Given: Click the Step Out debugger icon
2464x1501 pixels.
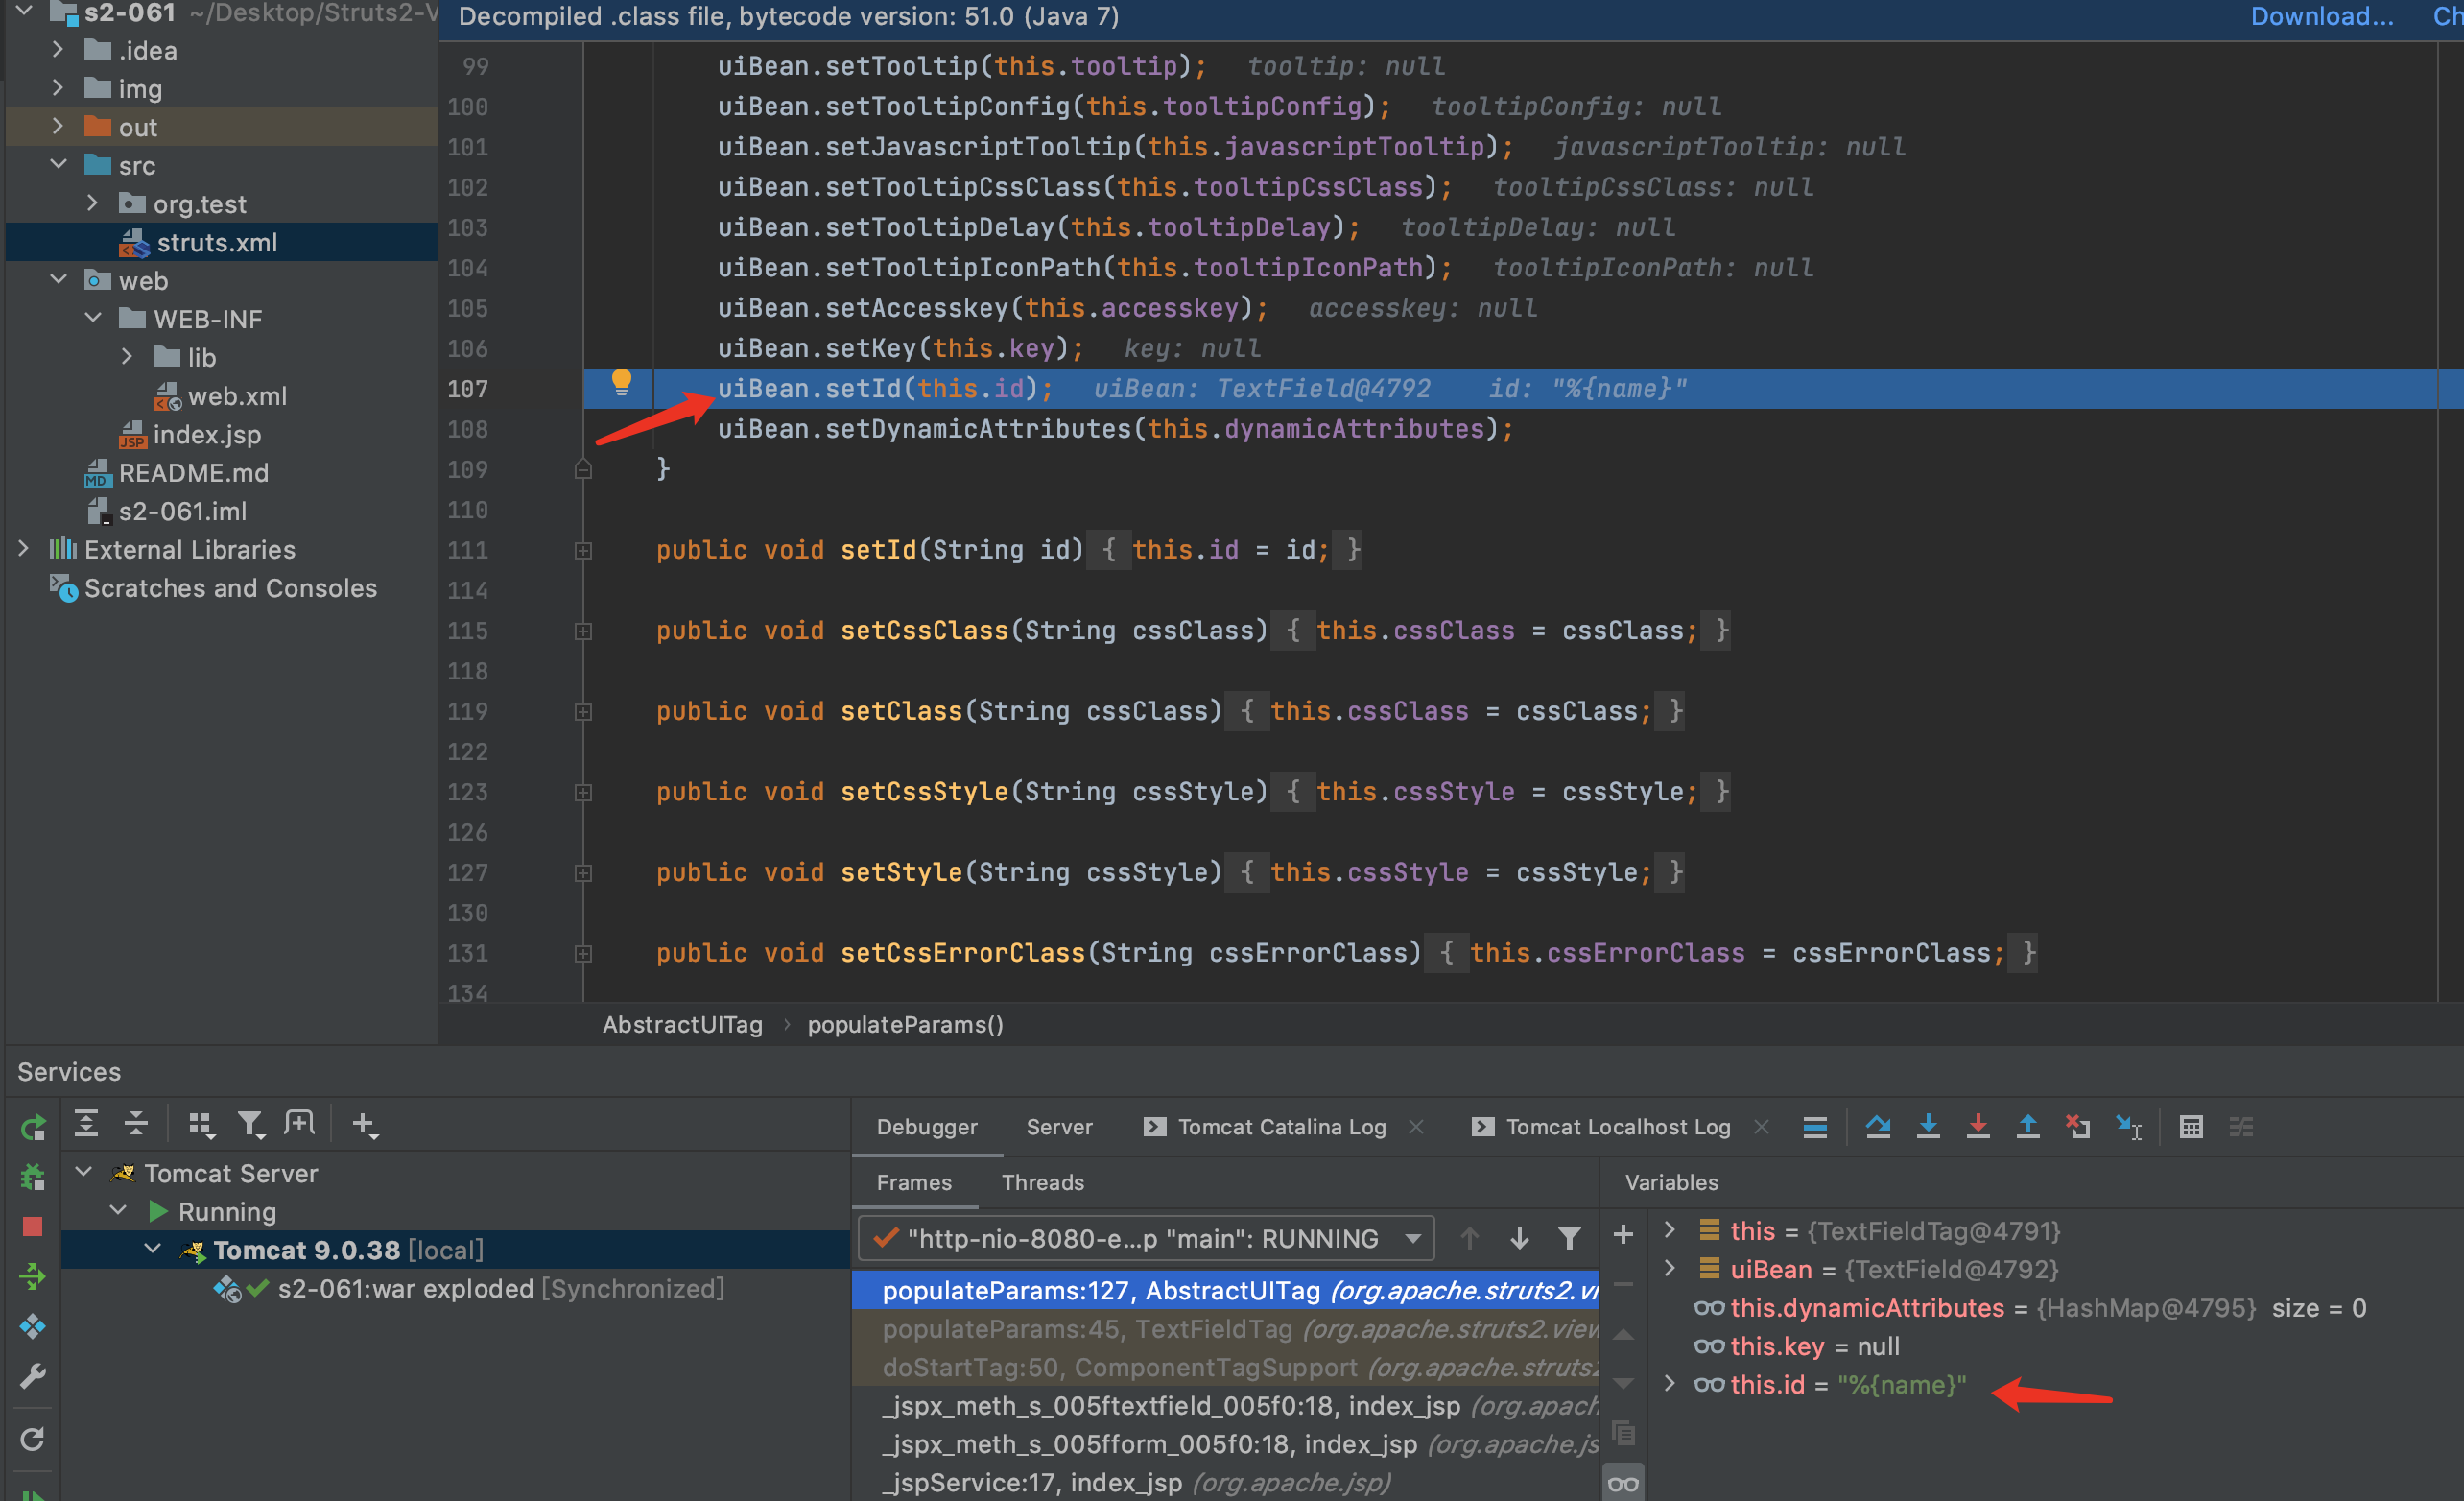Looking at the screenshot, I should 2028,1127.
